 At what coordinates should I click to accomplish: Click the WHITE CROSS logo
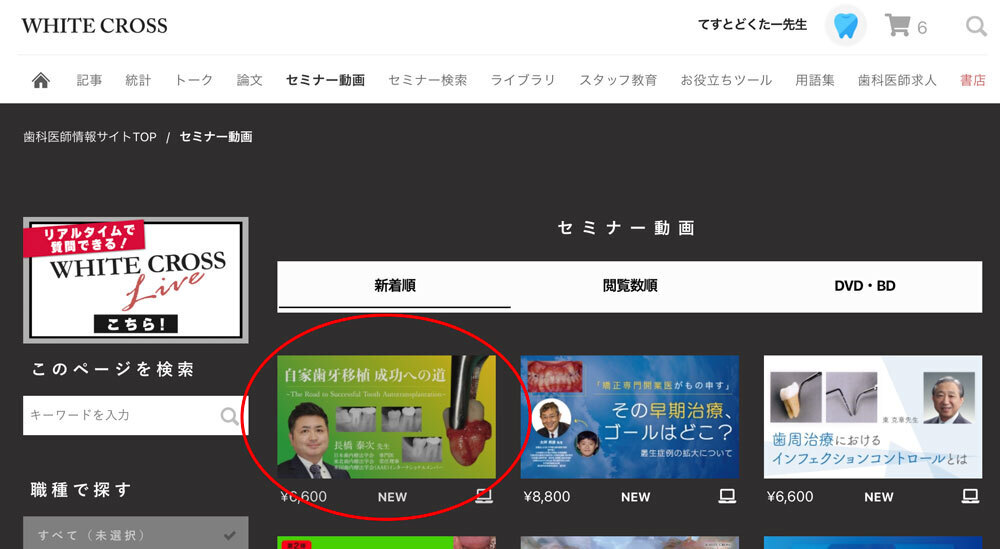[x=94, y=26]
